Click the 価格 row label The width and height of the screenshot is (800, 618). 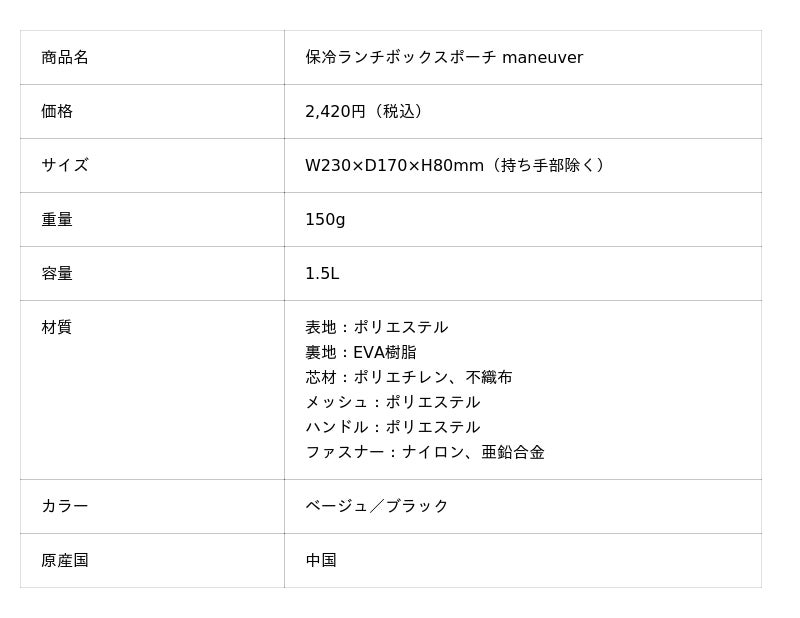[x=57, y=111]
